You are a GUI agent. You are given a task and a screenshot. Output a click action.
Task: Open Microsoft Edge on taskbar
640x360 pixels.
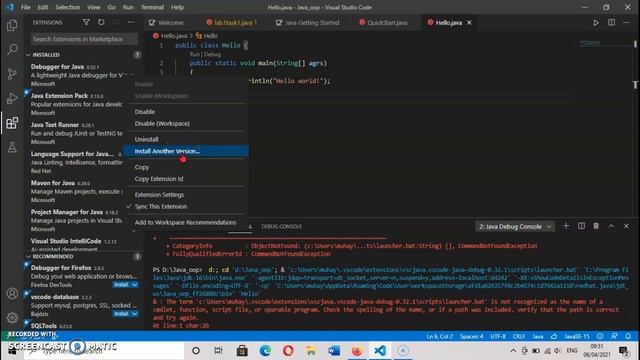(x=265, y=351)
